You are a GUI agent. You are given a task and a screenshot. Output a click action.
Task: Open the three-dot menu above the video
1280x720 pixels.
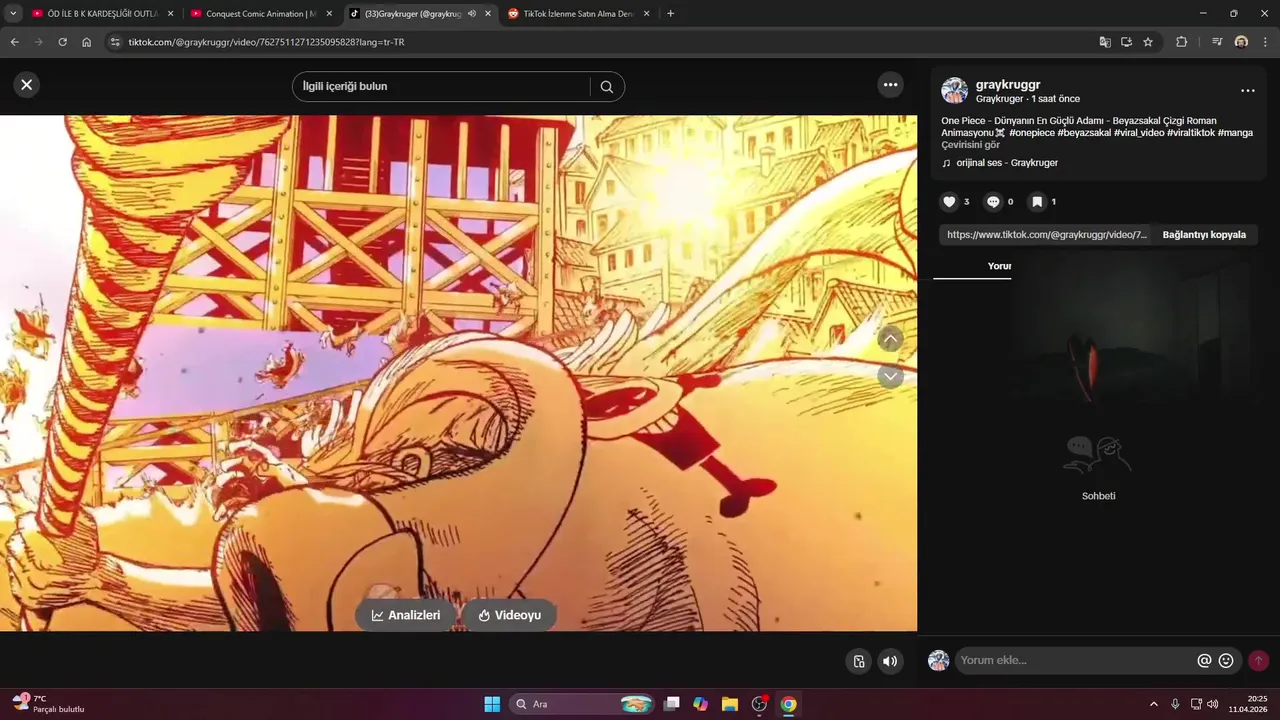[891, 85]
